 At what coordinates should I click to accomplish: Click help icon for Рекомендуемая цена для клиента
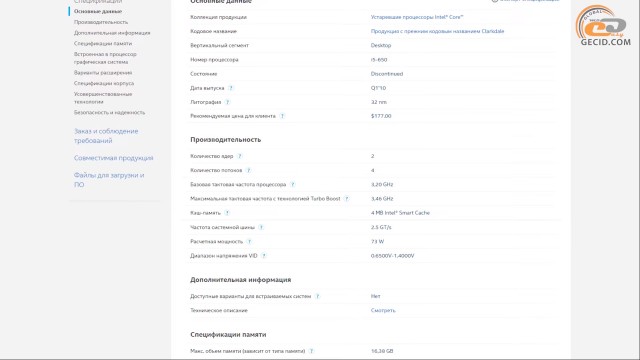tap(282, 116)
